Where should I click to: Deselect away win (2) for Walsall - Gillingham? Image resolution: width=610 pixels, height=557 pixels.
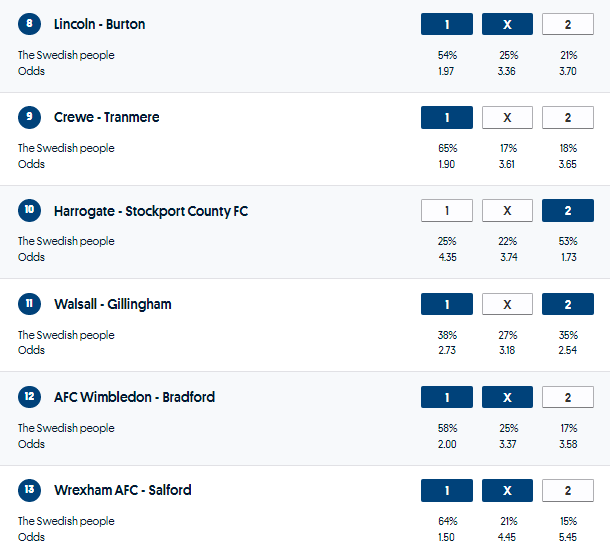[x=567, y=304]
